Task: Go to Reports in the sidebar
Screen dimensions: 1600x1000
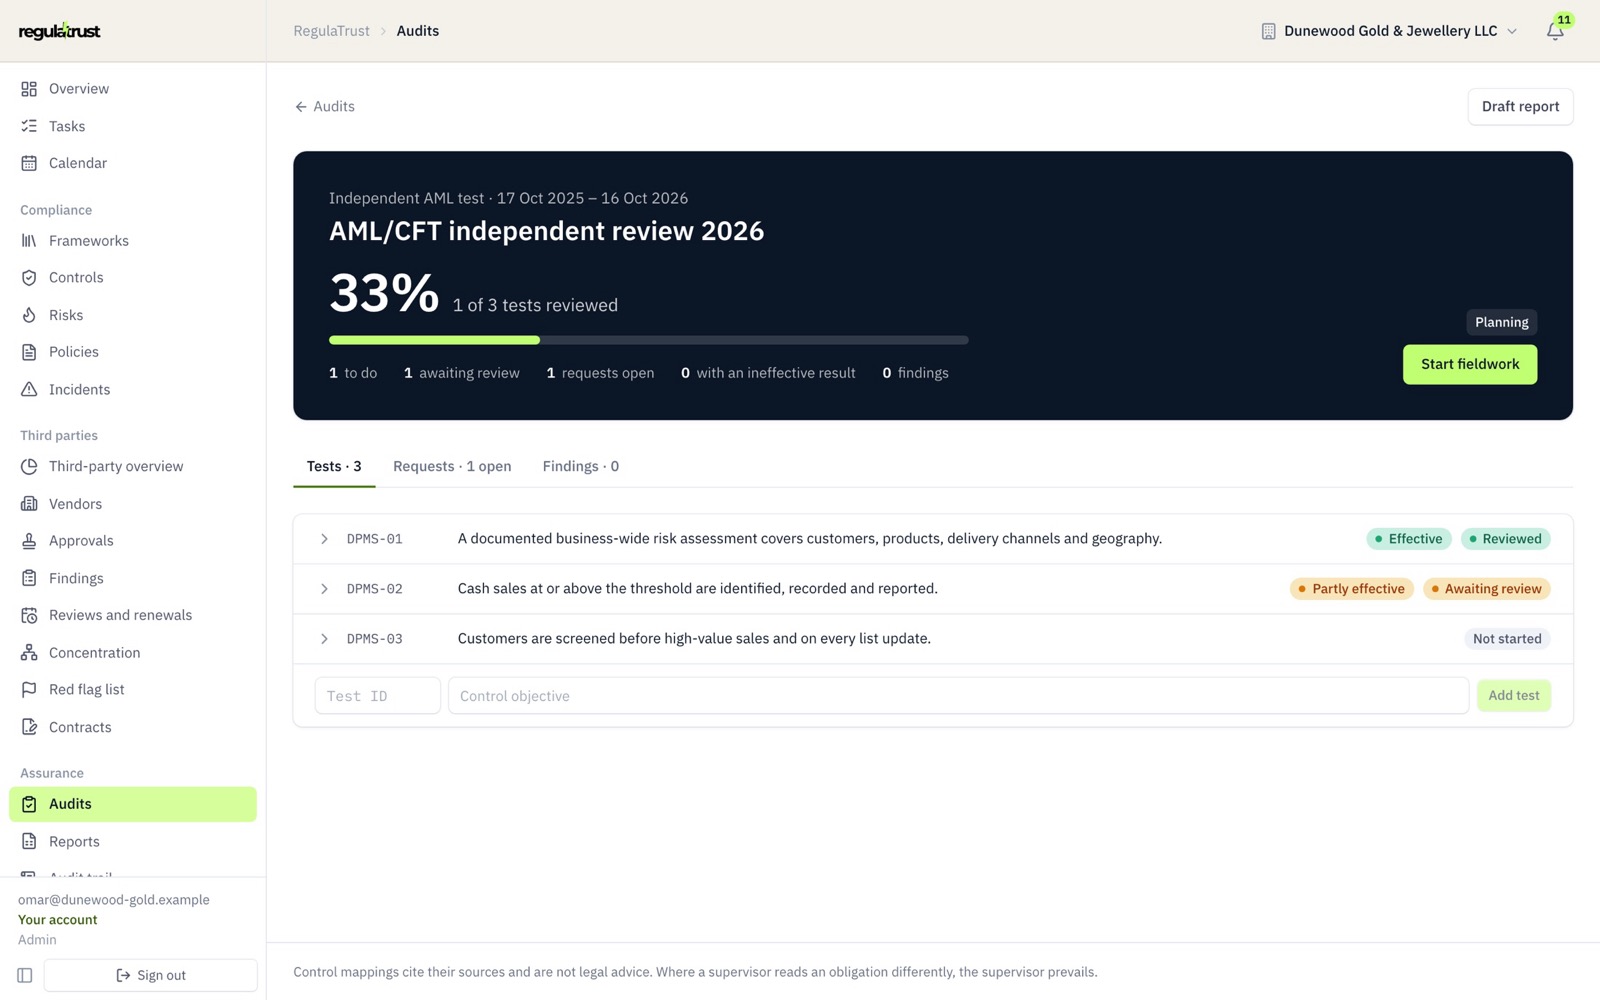Action: click(133, 842)
